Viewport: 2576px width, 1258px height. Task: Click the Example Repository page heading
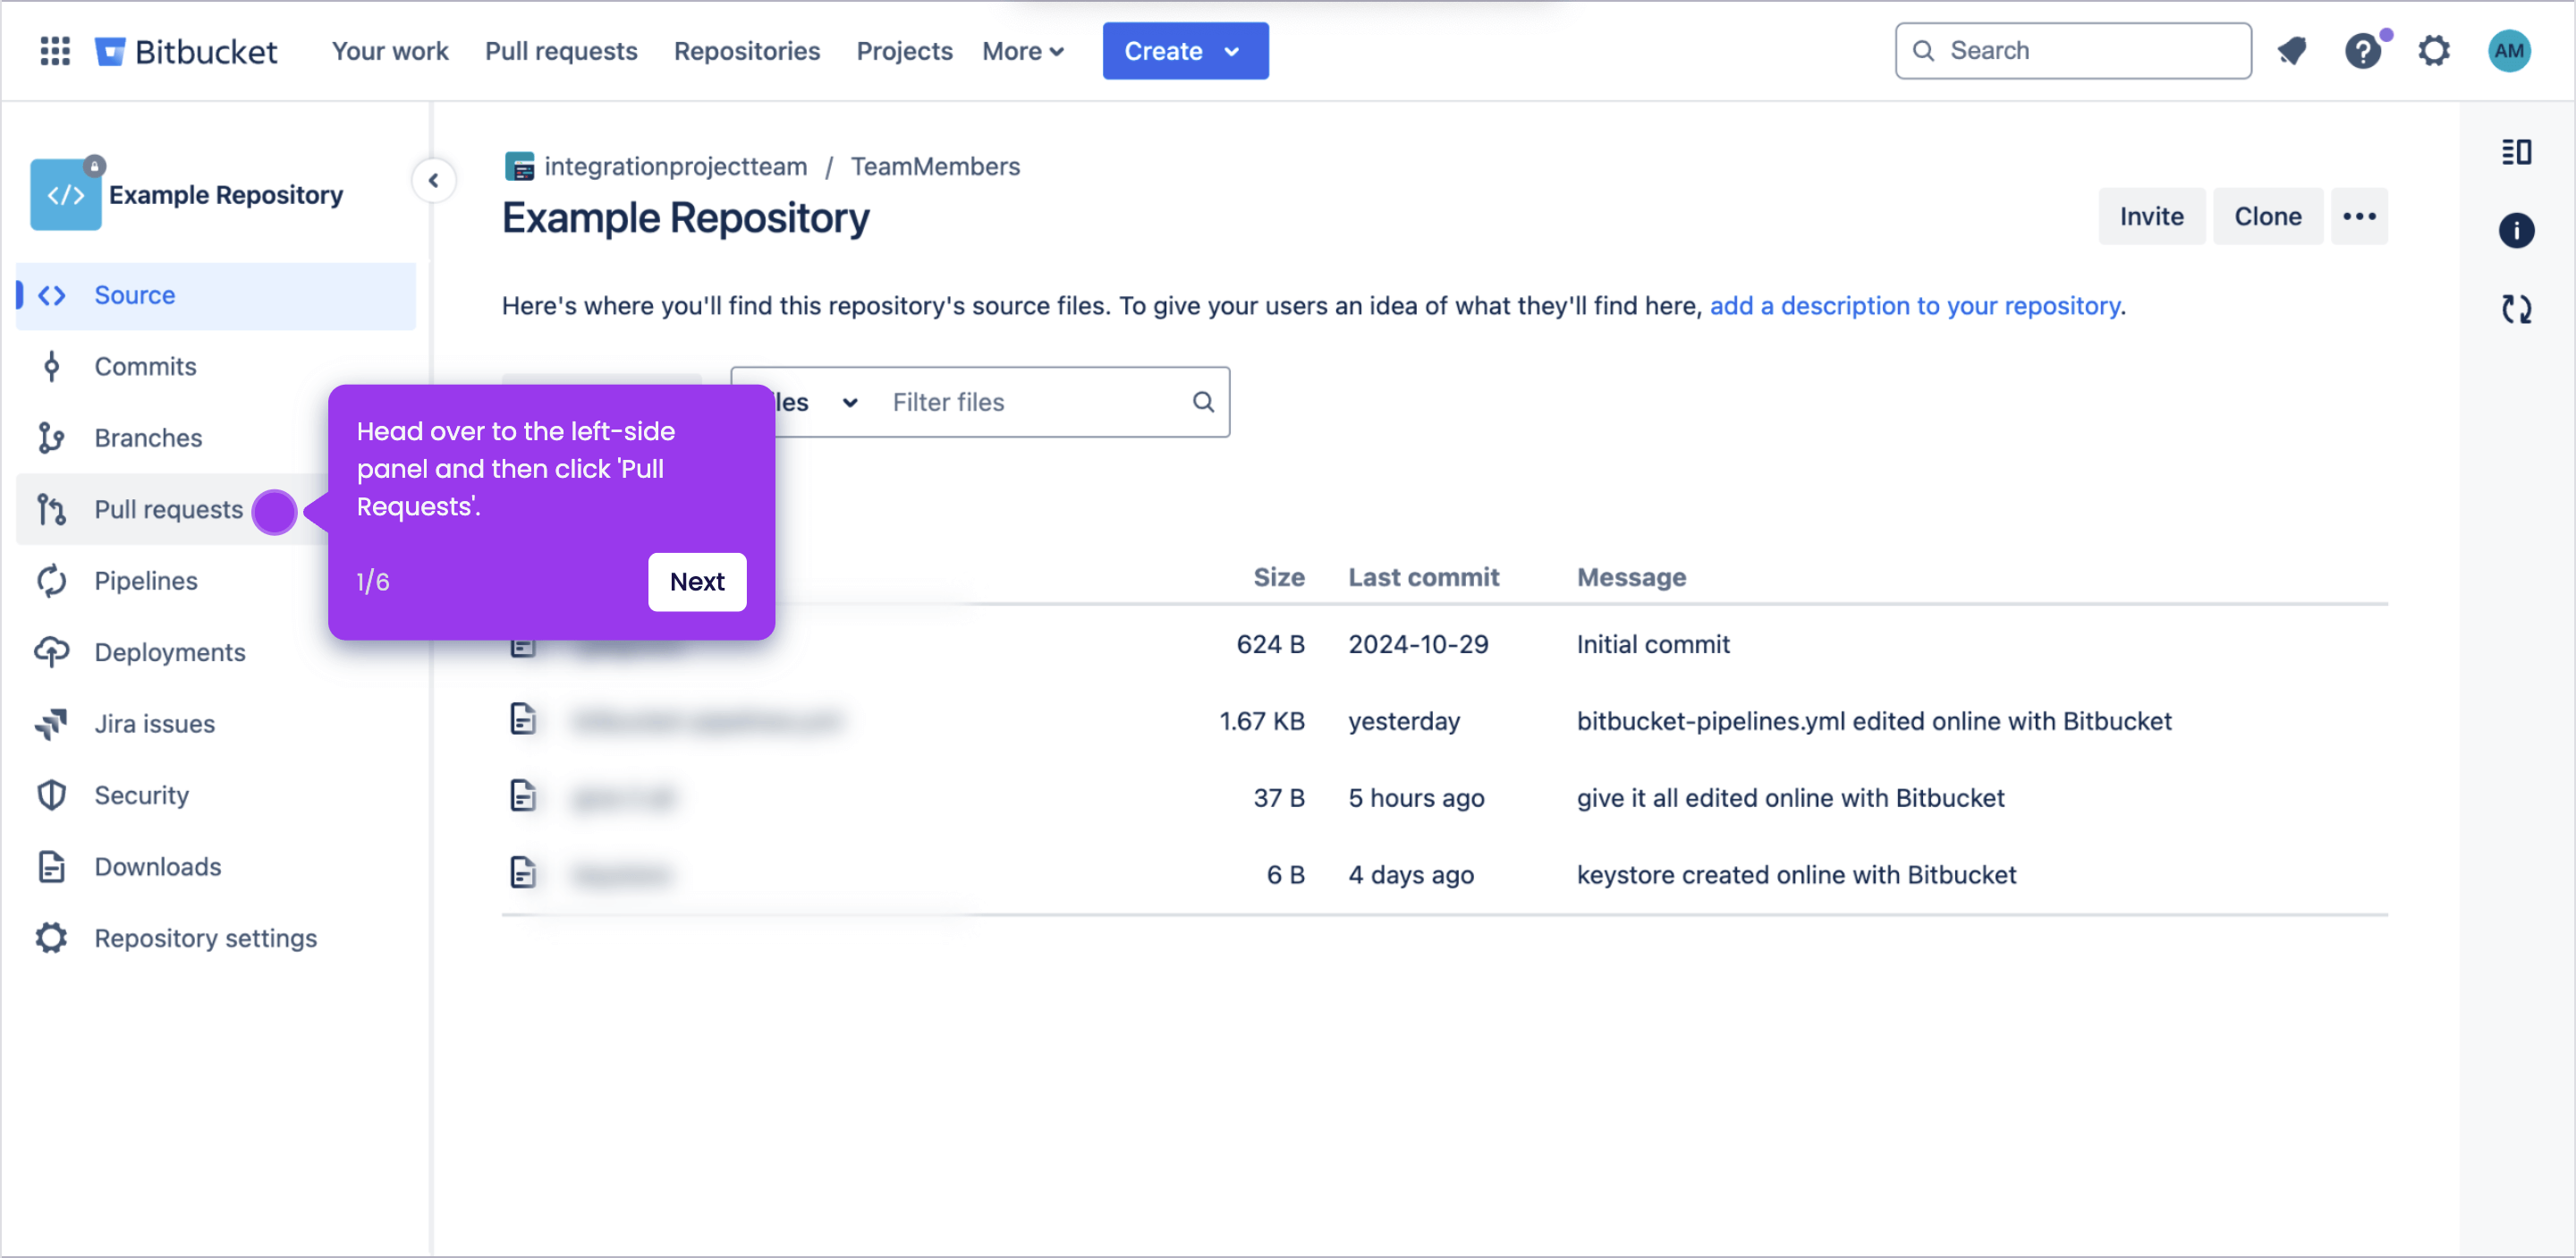click(685, 218)
